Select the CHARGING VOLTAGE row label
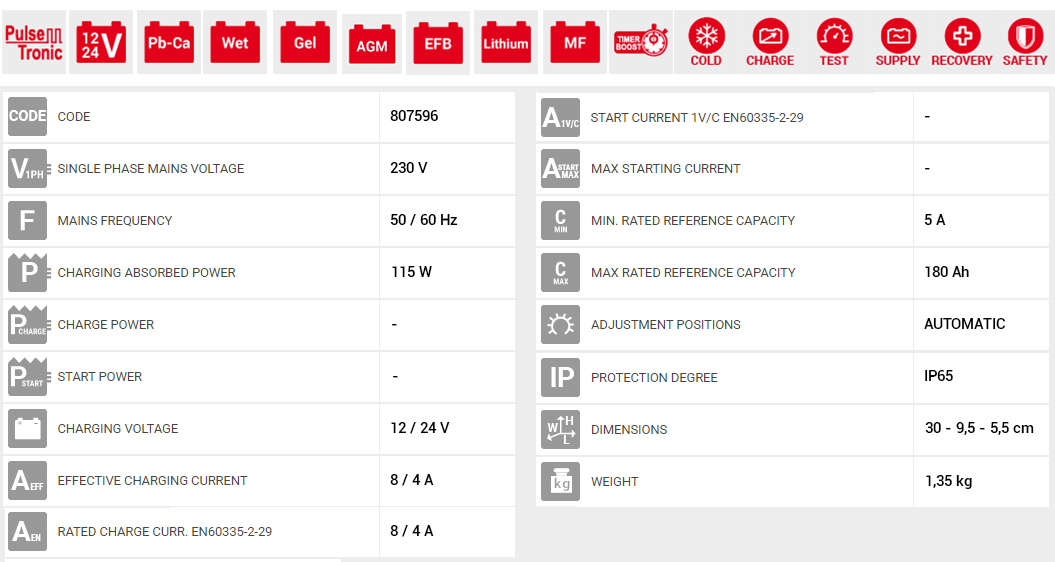Image resolution: width=1055 pixels, height=562 pixels. coord(118,428)
